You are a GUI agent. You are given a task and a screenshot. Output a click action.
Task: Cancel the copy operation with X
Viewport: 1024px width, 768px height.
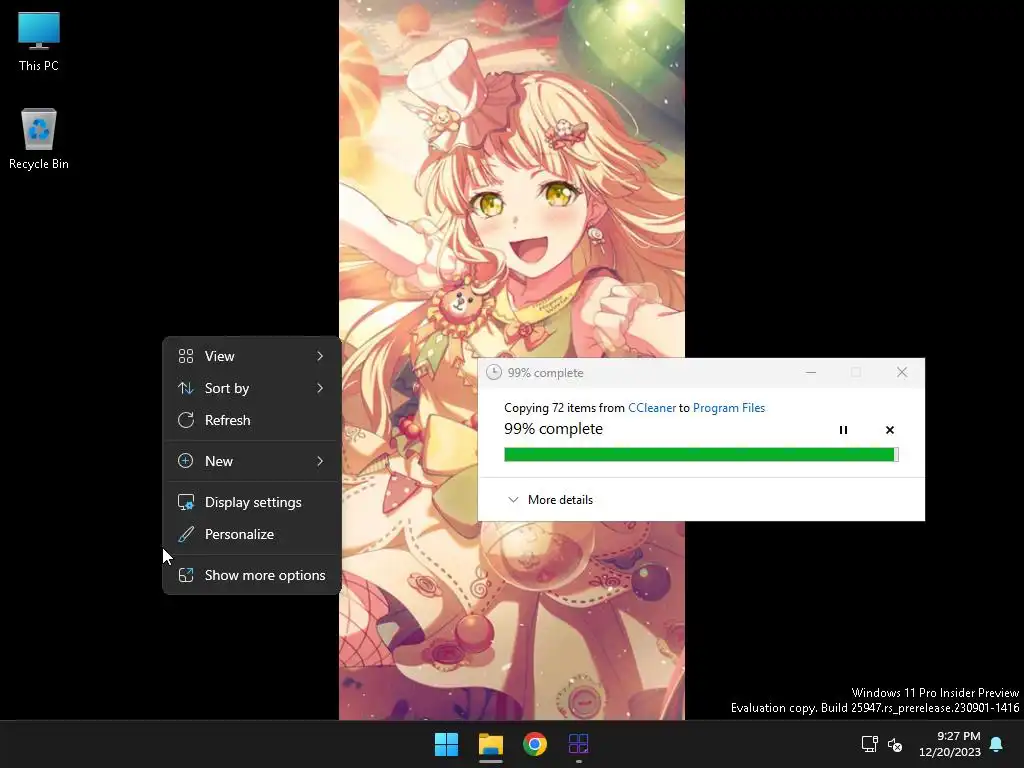pyautogui.click(x=889, y=430)
